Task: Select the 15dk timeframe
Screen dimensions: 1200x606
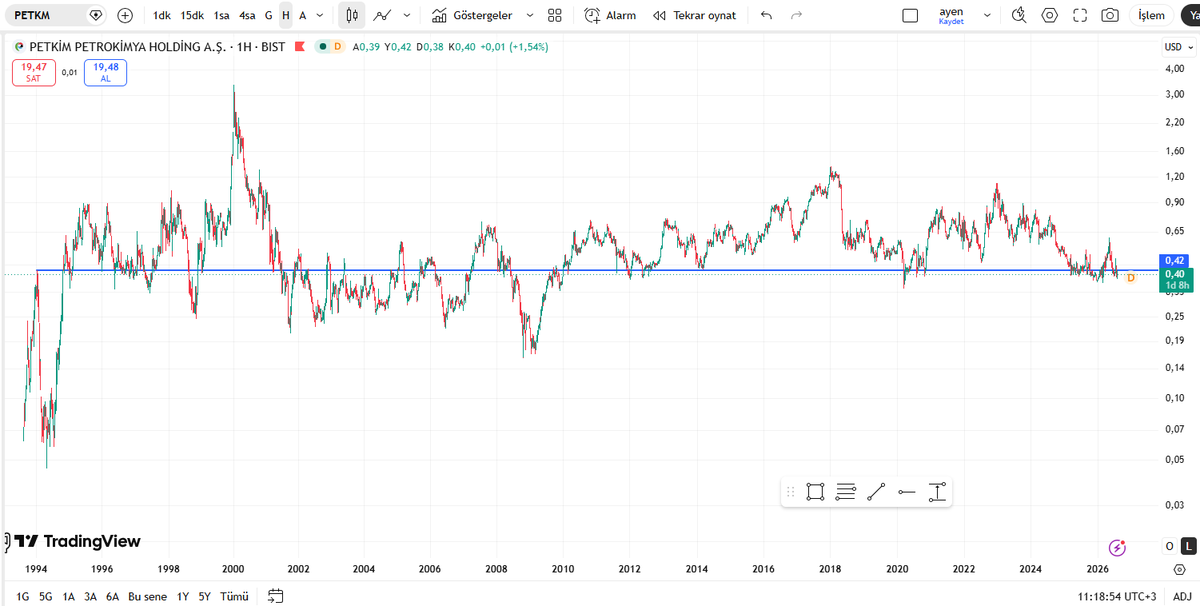Action: pyautogui.click(x=192, y=15)
